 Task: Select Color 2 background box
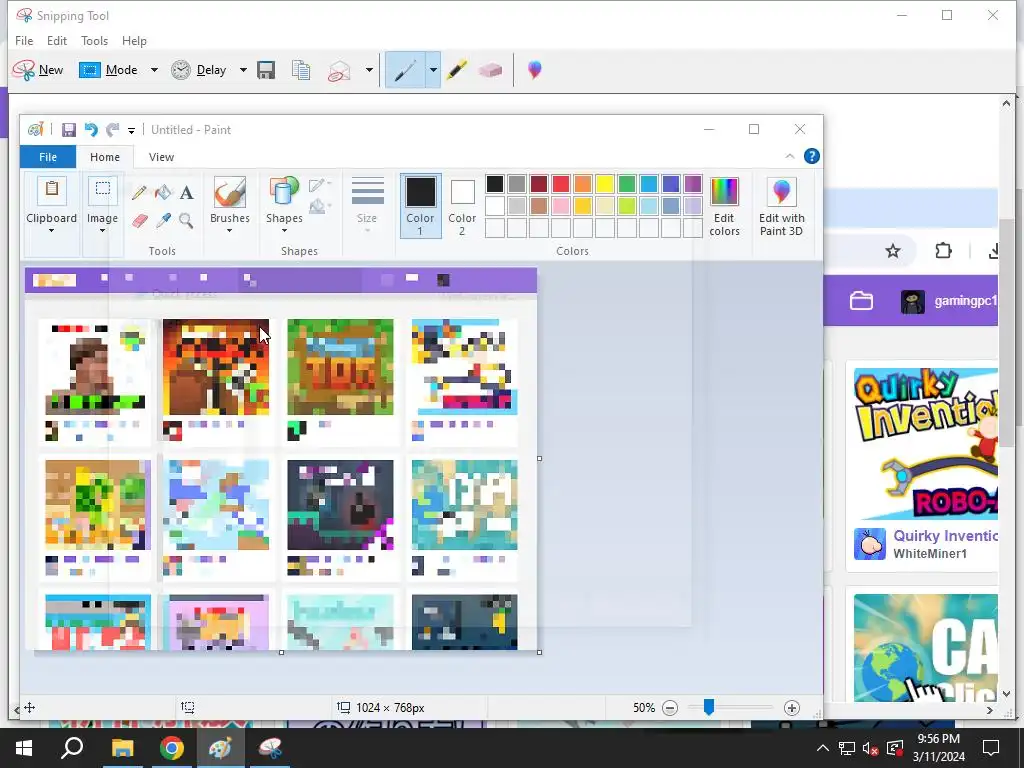(x=462, y=205)
